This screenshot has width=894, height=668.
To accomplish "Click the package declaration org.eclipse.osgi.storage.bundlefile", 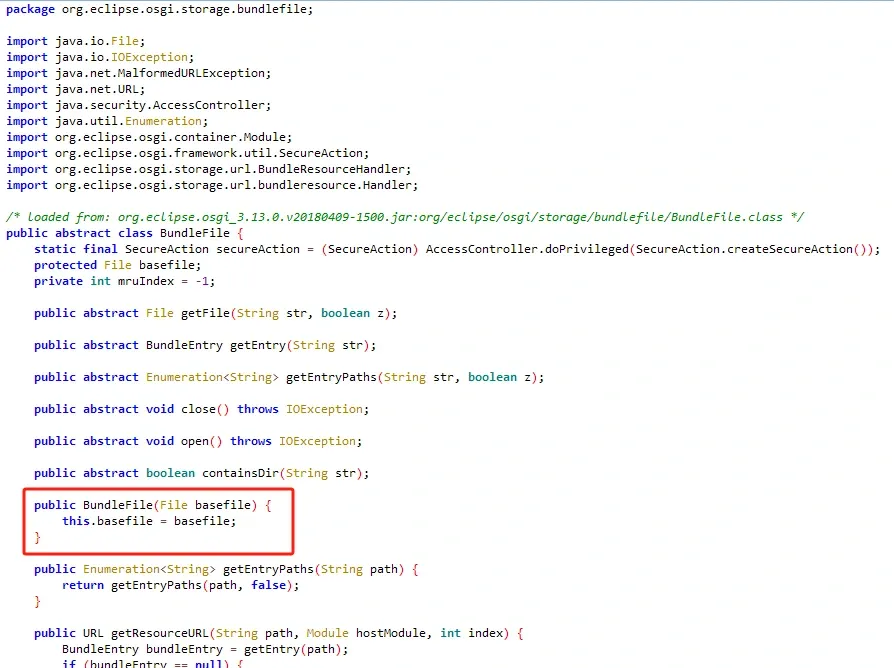I will [x=187, y=9].
